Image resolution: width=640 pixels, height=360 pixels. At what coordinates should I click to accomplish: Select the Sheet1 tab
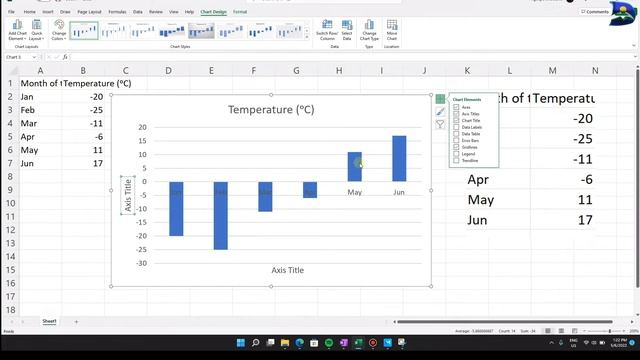49,322
